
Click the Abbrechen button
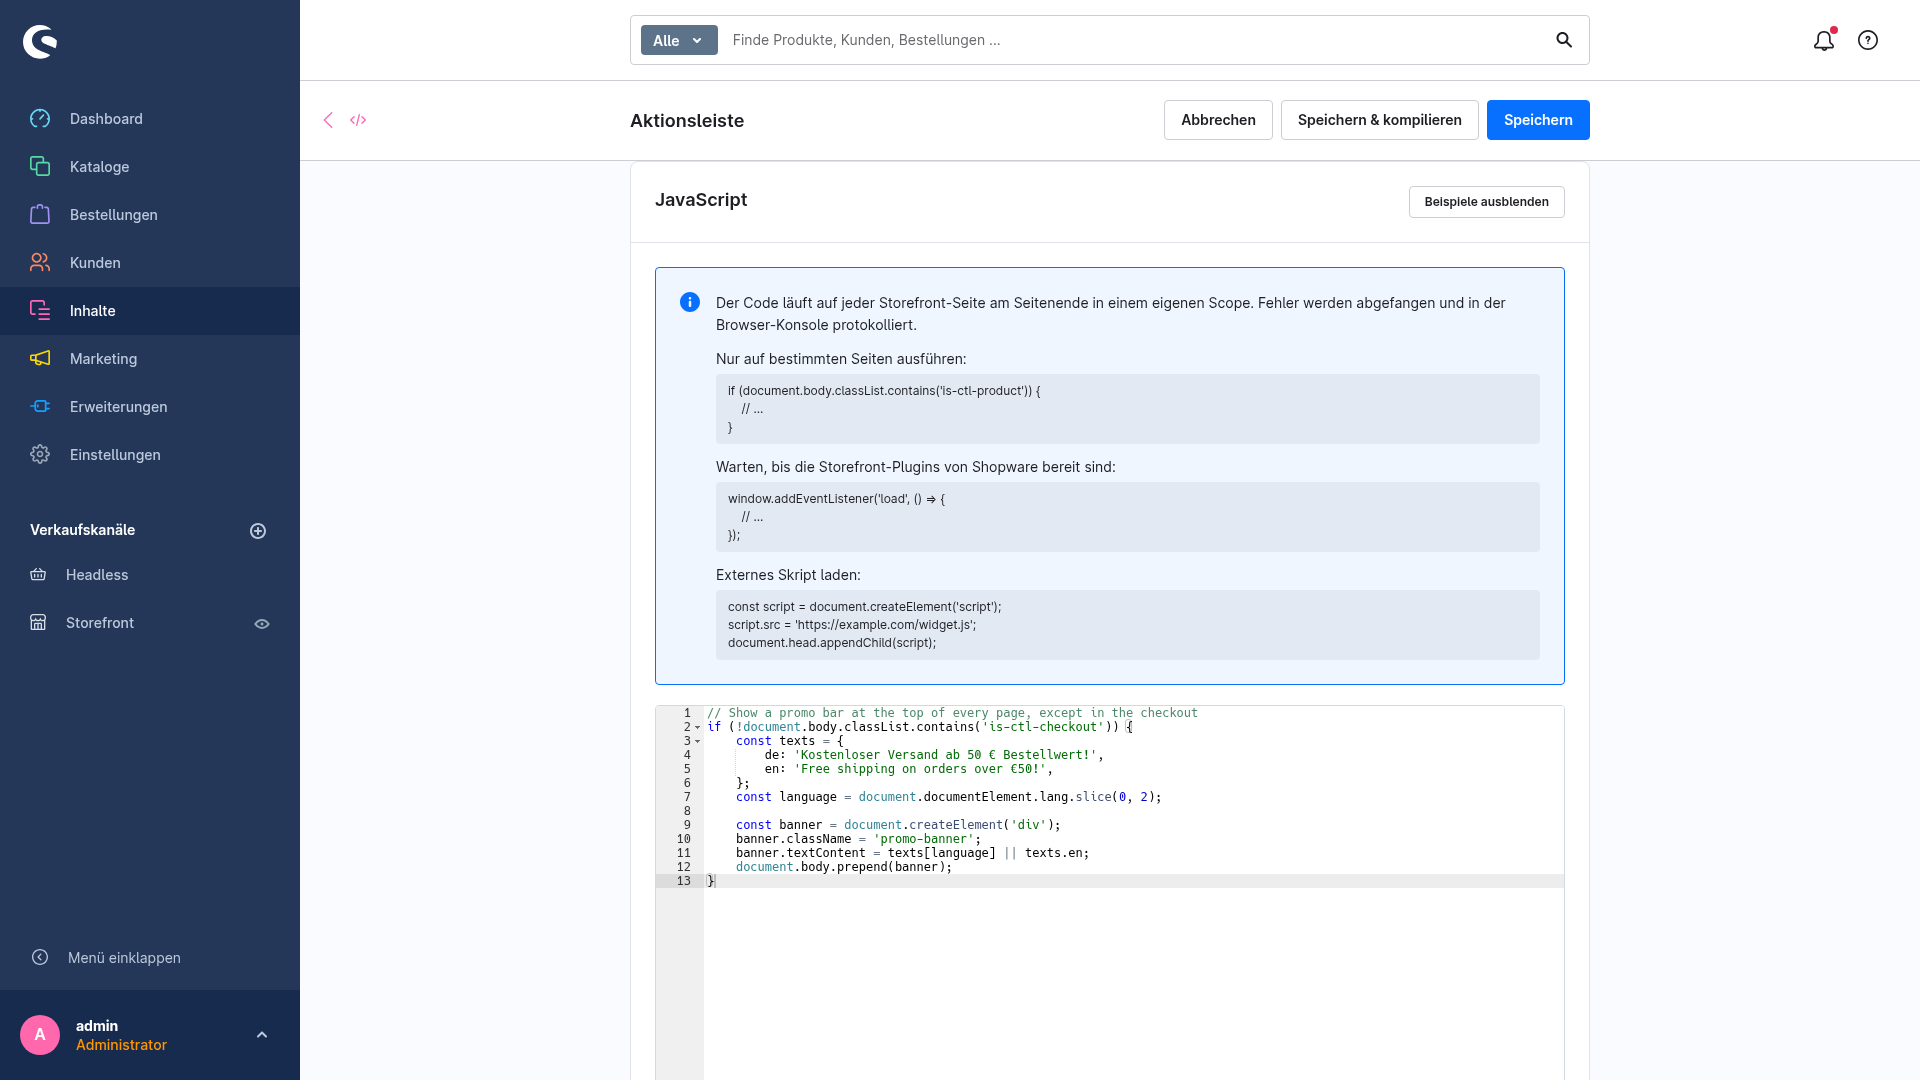tap(1218, 120)
